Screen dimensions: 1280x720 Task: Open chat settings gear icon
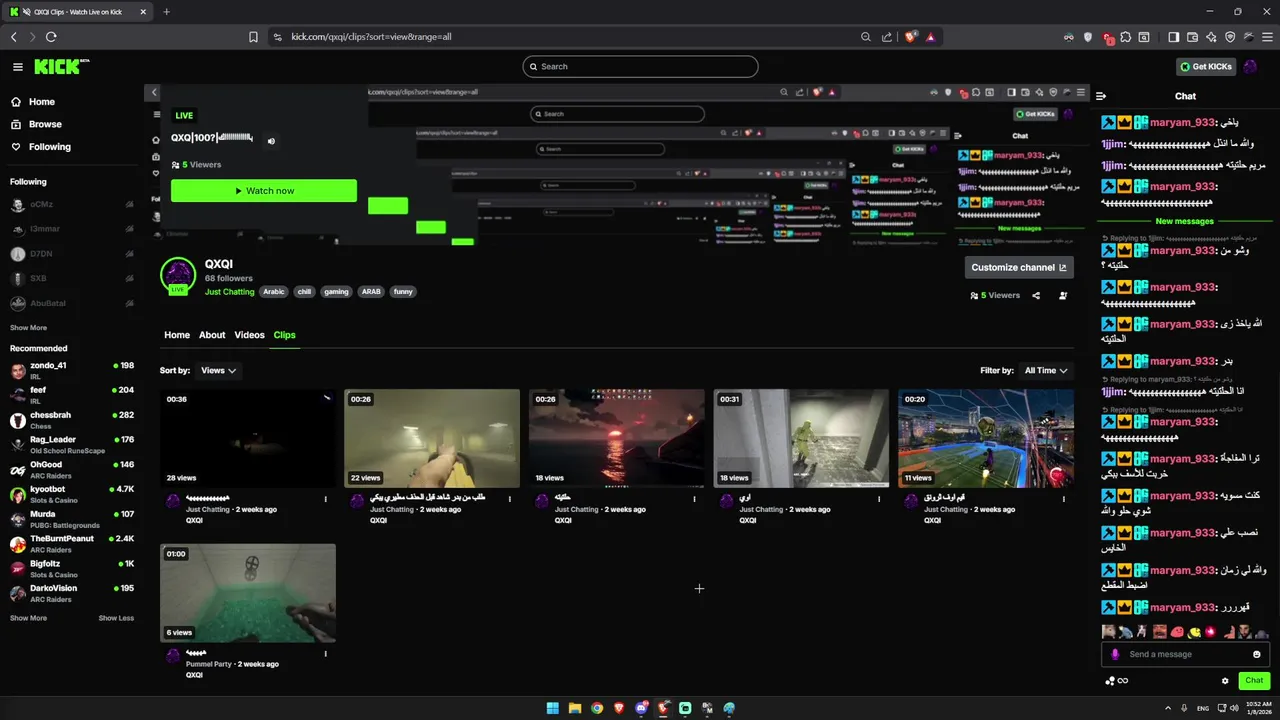point(1225,681)
